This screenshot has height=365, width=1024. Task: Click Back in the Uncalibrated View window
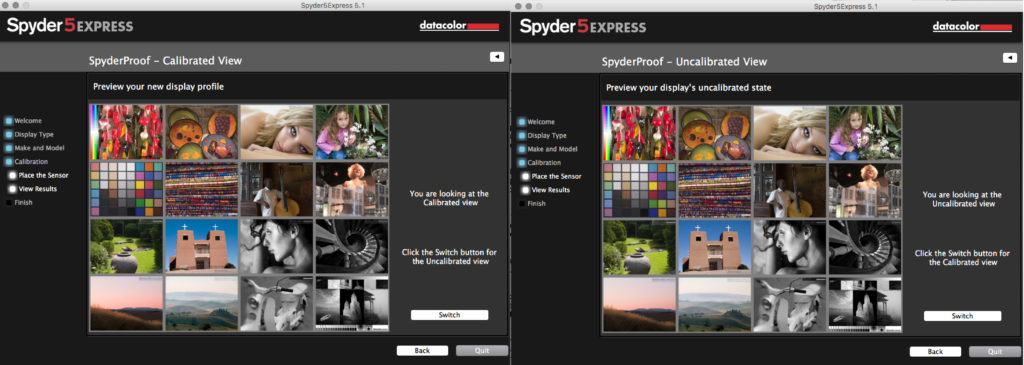pyautogui.click(x=935, y=352)
